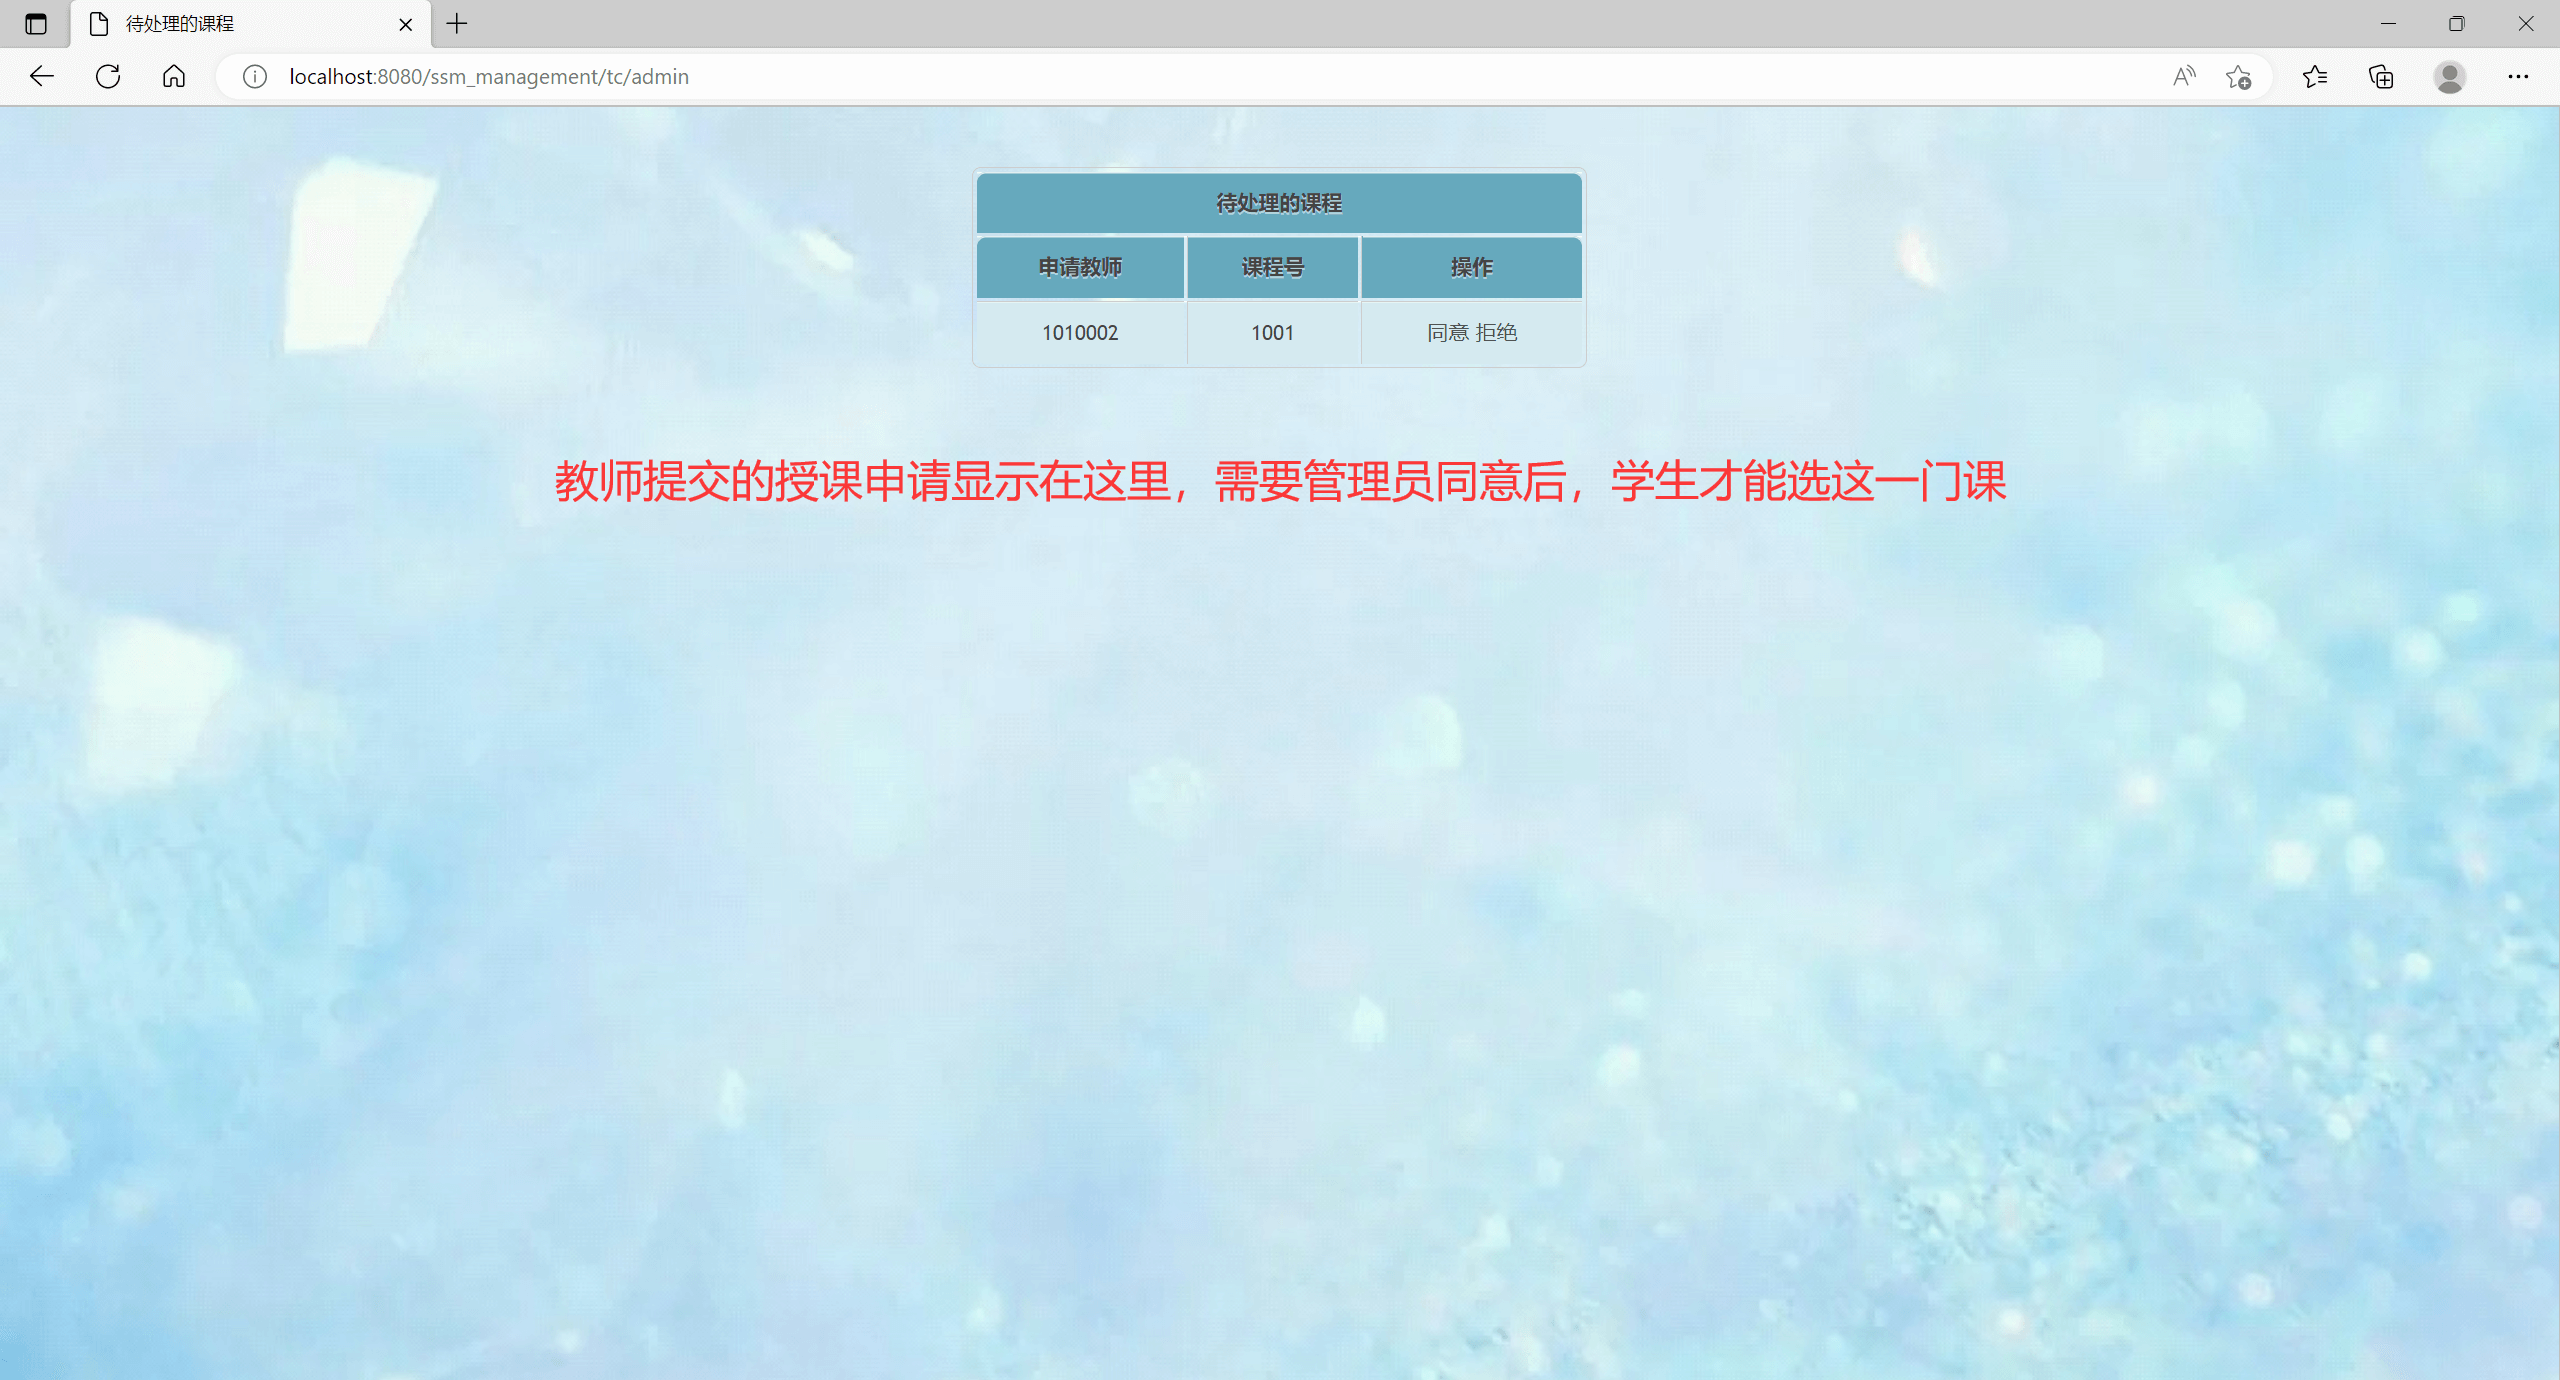
Task: Click the browser back navigation icon
Action: click(x=41, y=76)
